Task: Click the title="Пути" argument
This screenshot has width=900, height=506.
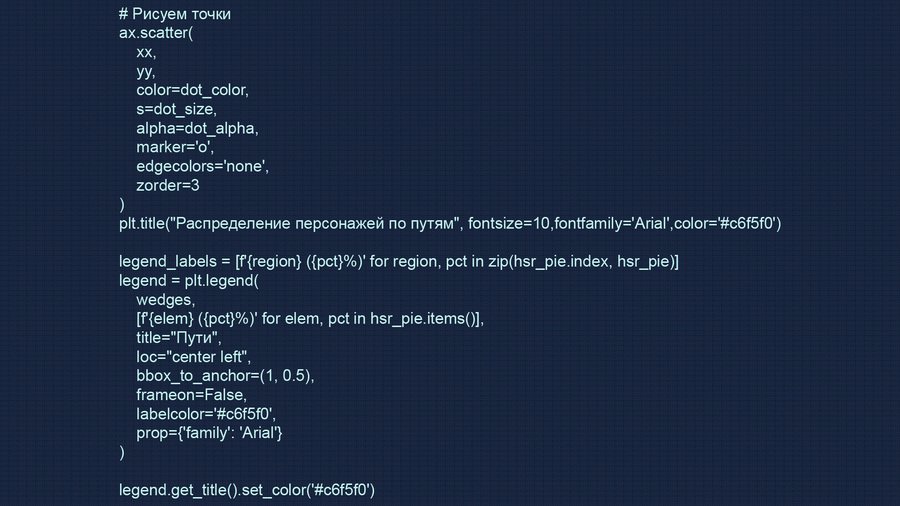Action: pyautogui.click(x=179, y=337)
